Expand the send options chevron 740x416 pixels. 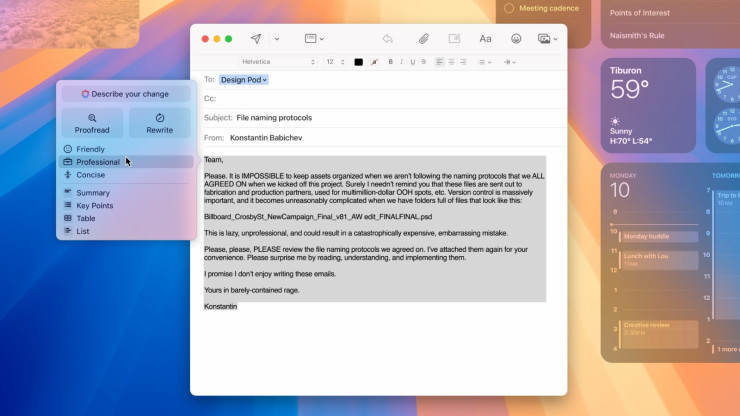[277, 39]
